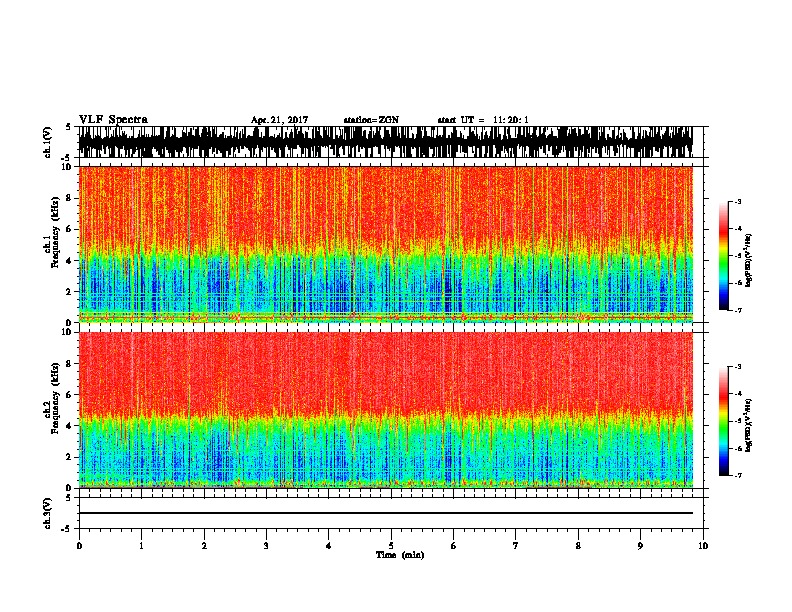Click the "-7" label on ch.2 color bar
This screenshot has height=612, width=792.
click(x=738, y=476)
